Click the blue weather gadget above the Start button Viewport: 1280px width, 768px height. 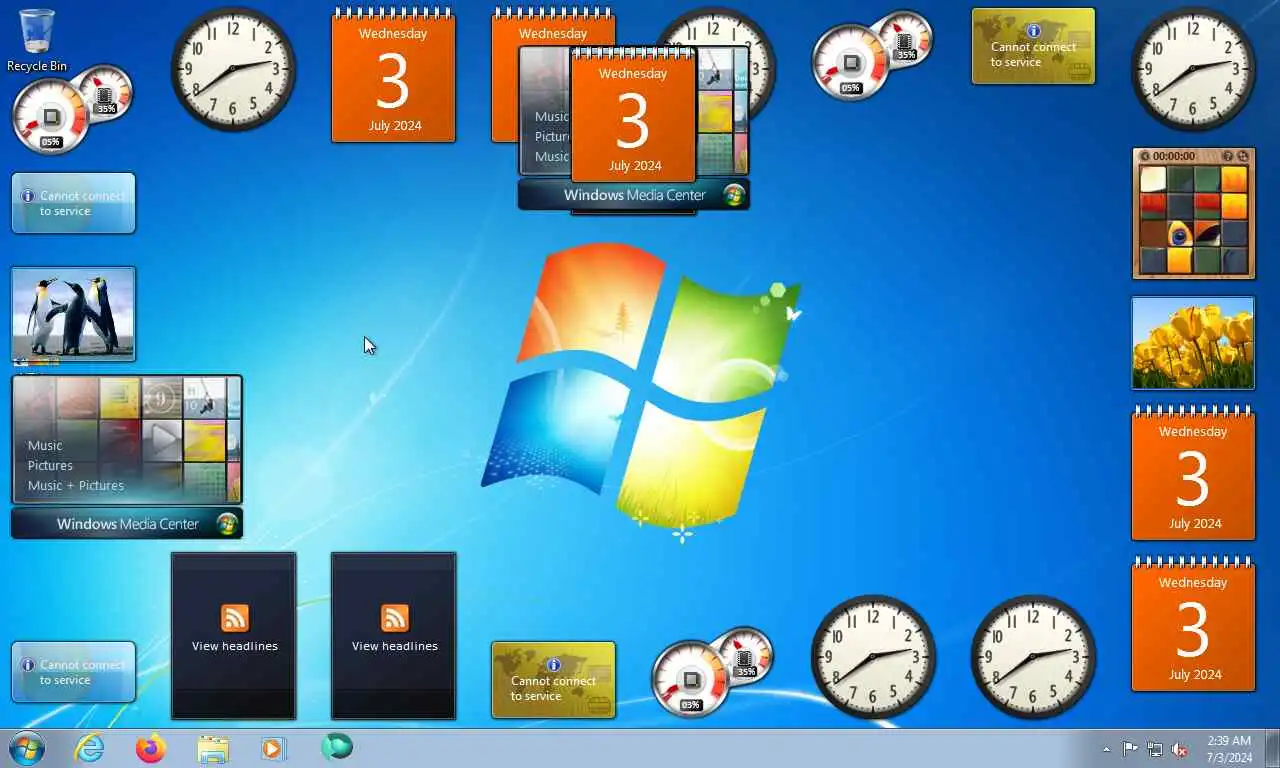click(x=73, y=672)
